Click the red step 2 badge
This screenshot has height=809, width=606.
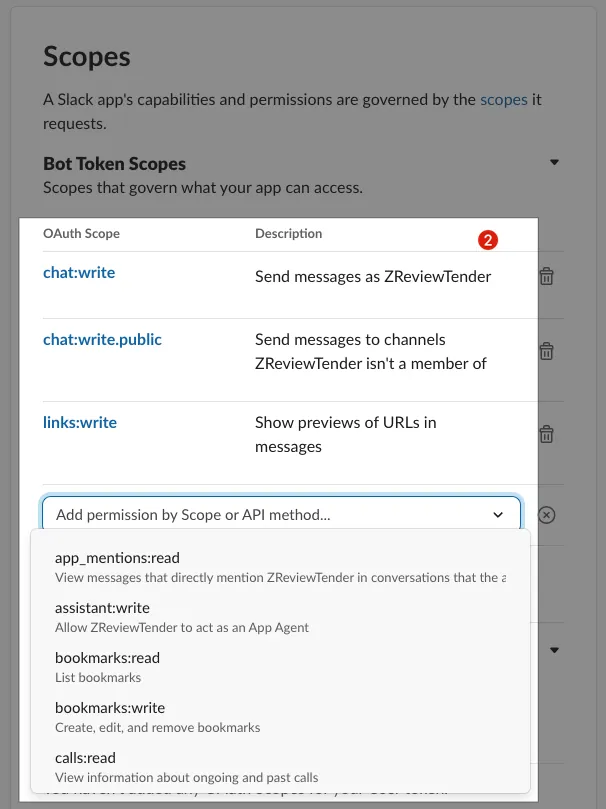pyautogui.click(x=487, y=240)
